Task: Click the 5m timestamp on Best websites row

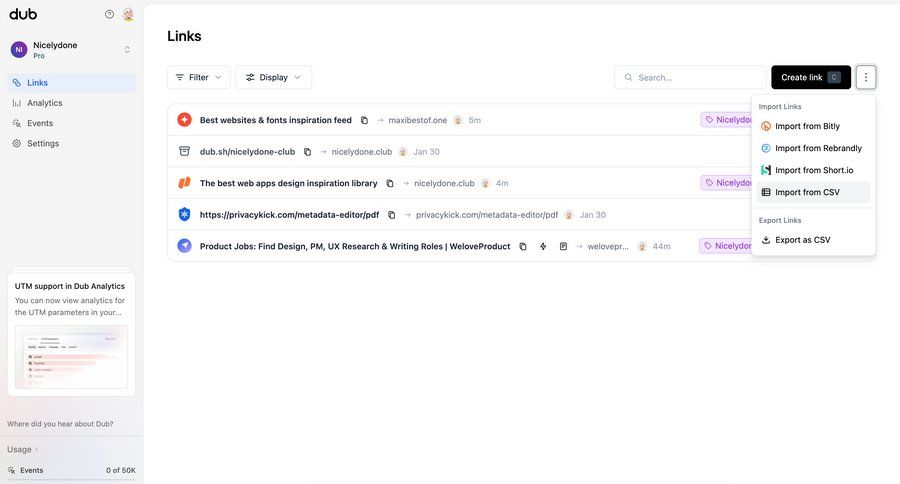Action: (x=475, y=120)
